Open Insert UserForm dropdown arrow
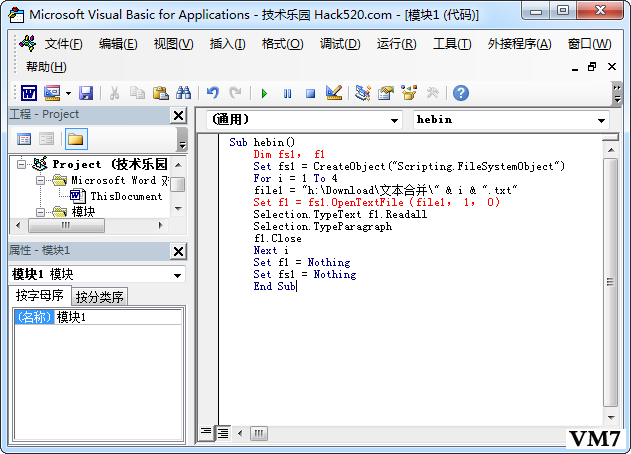Image resolution: width=631 pixels, height=454 pixels. point(68,94)
